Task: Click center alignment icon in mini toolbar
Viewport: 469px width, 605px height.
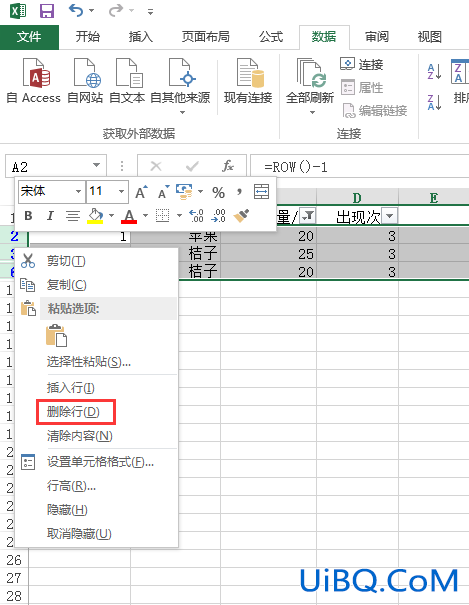Action: [73, 216]
